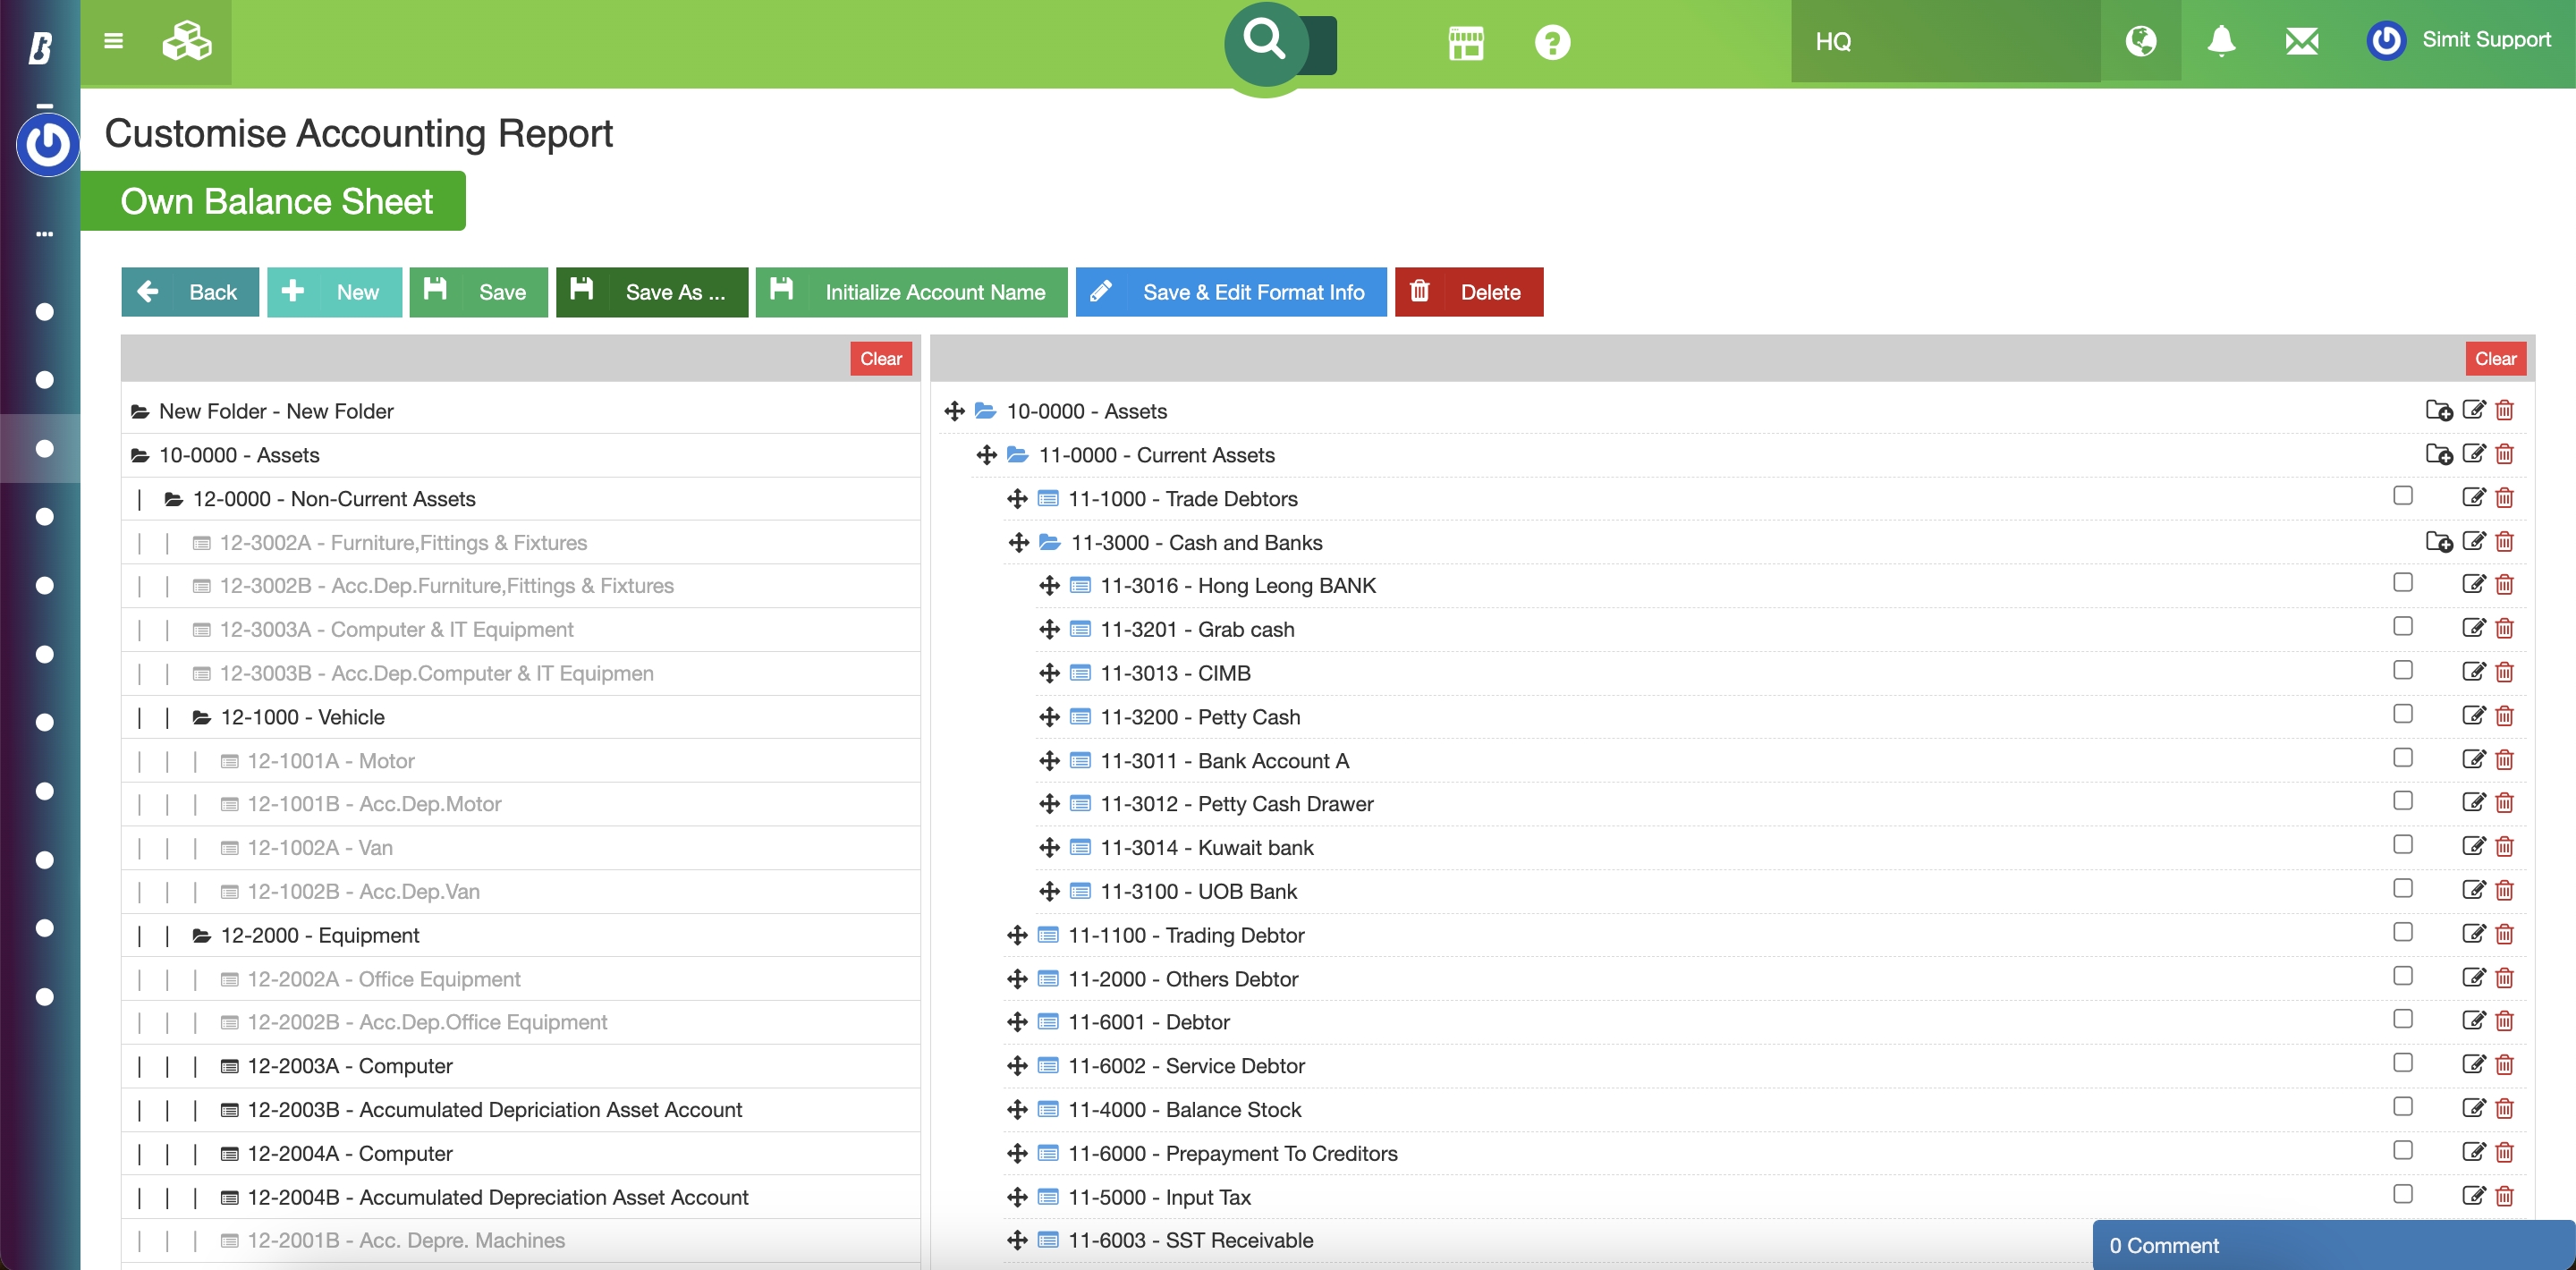Add subfolder to 10-0000 Assets row
Screen dimensions: 2576x1270
pyautogui.click(x=2438, y=411)
